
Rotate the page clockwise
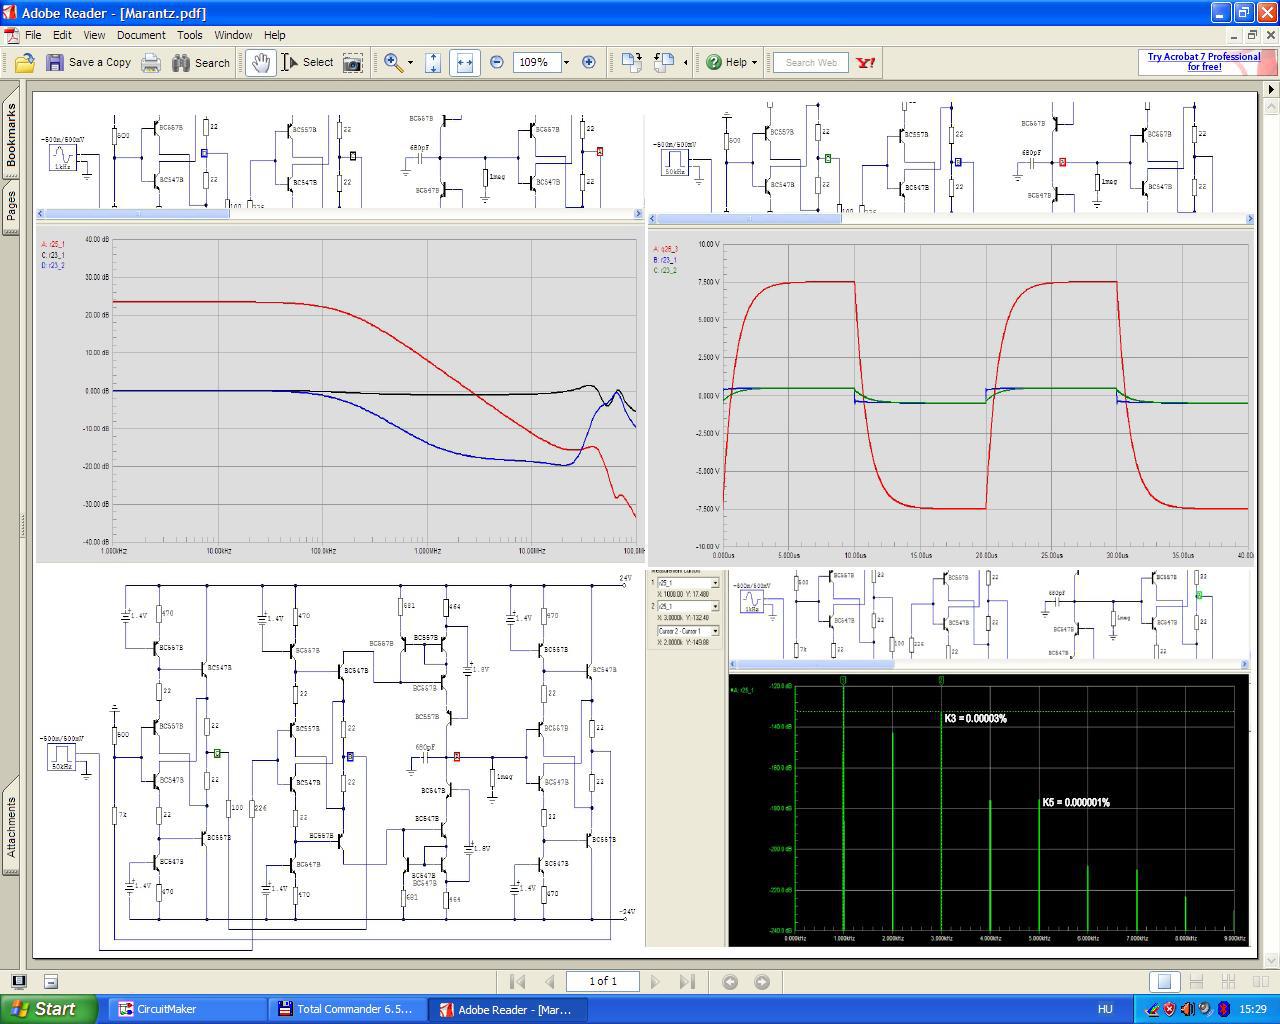631,63
